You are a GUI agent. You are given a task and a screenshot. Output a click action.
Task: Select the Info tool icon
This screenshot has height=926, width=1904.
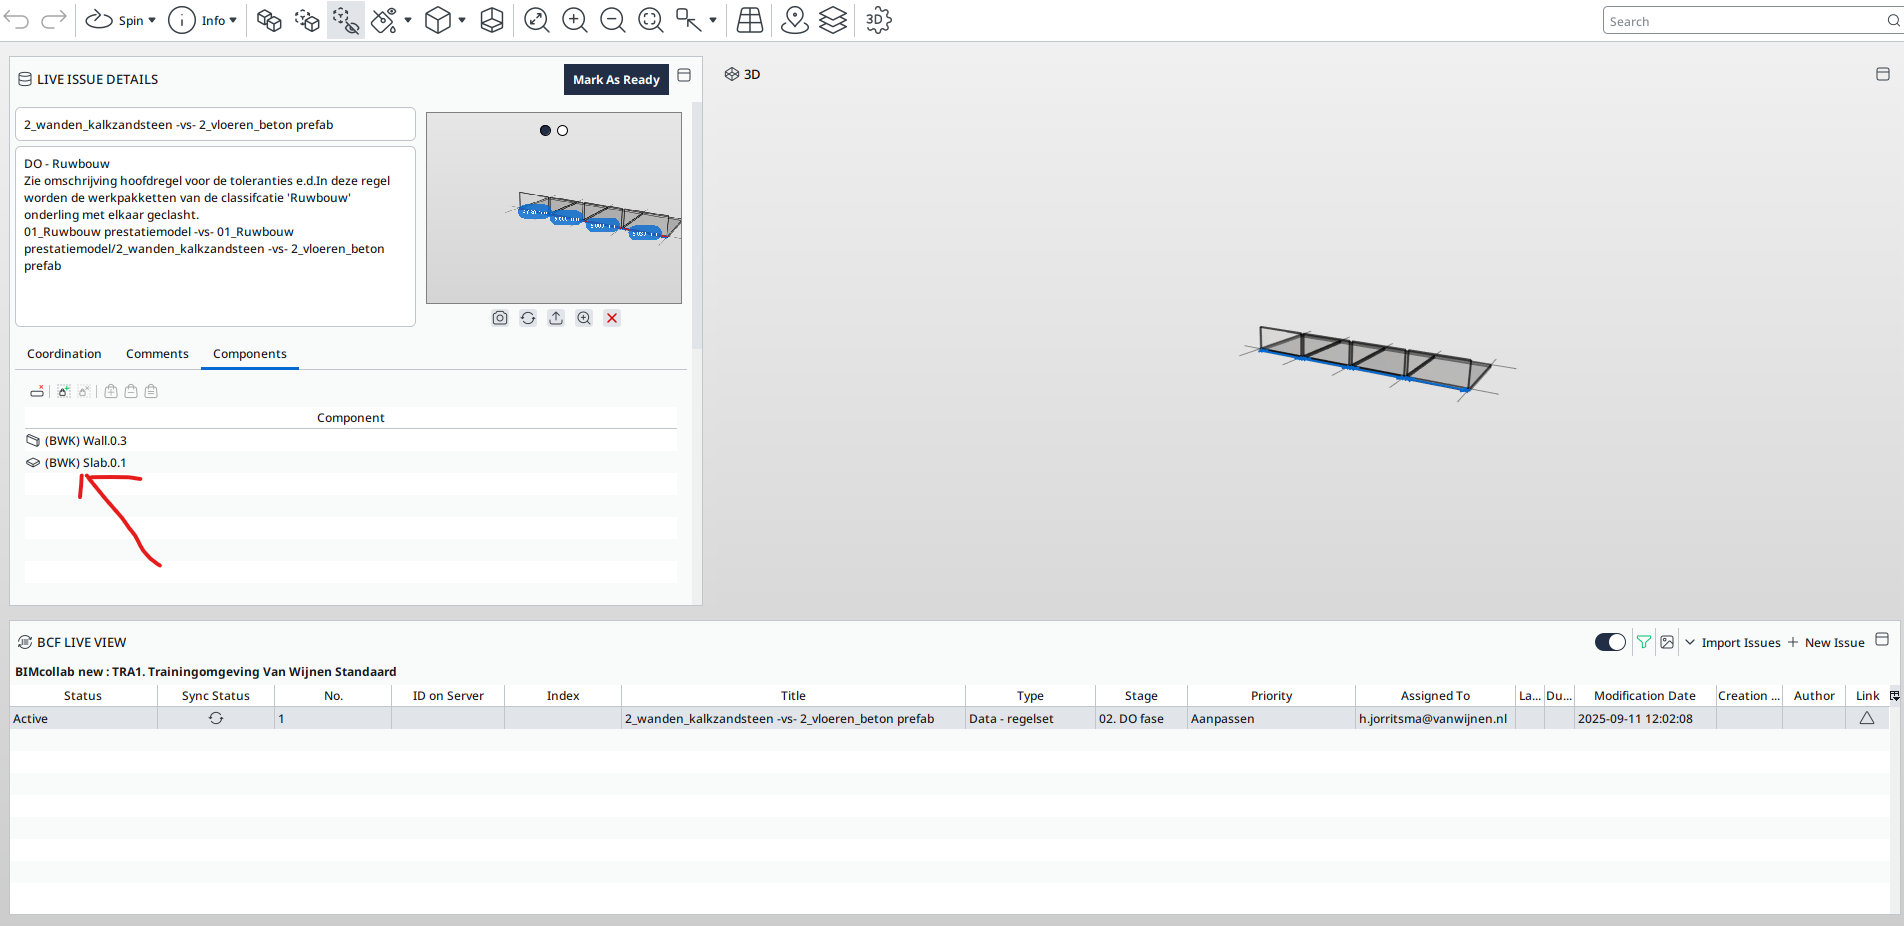point(182,20)
